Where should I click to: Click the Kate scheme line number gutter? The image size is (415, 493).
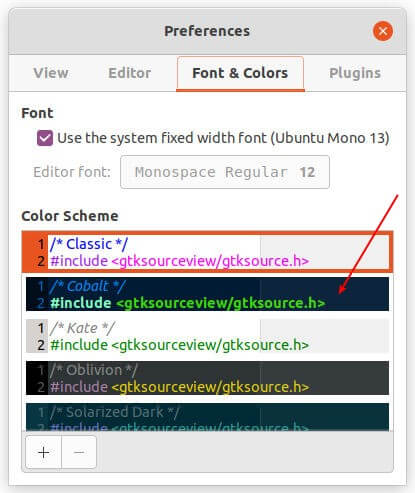click(x=37, y=336)
